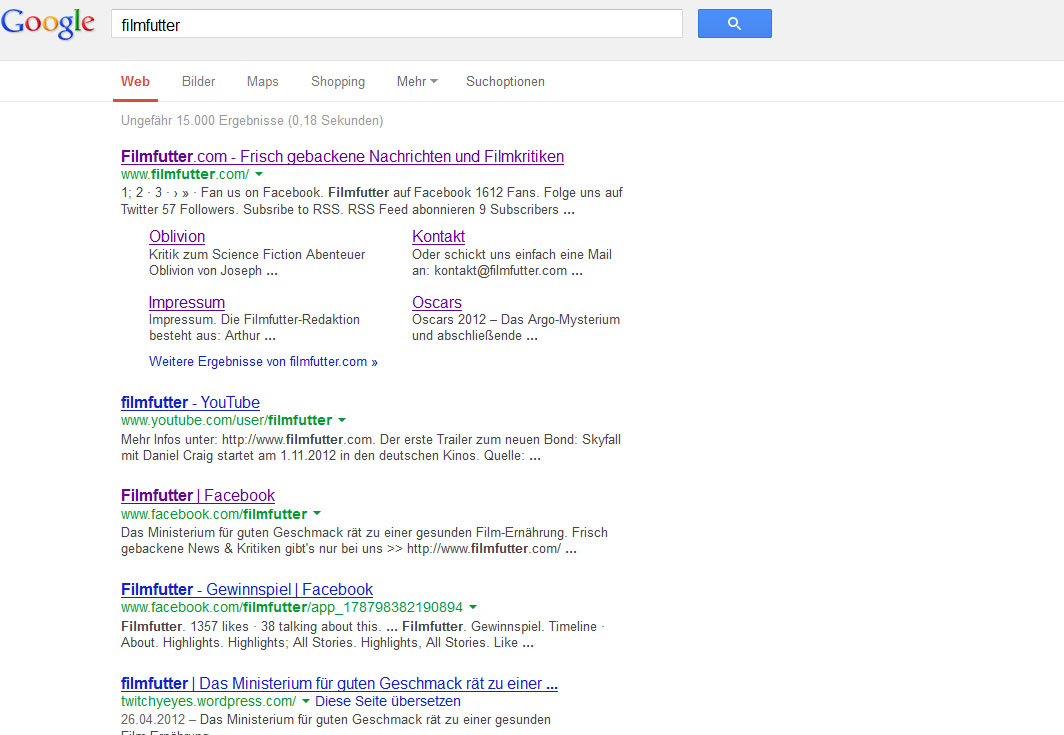Click the filmfutter search input field
This screenshot has height=735, width=1064.
tap(397, 25)
